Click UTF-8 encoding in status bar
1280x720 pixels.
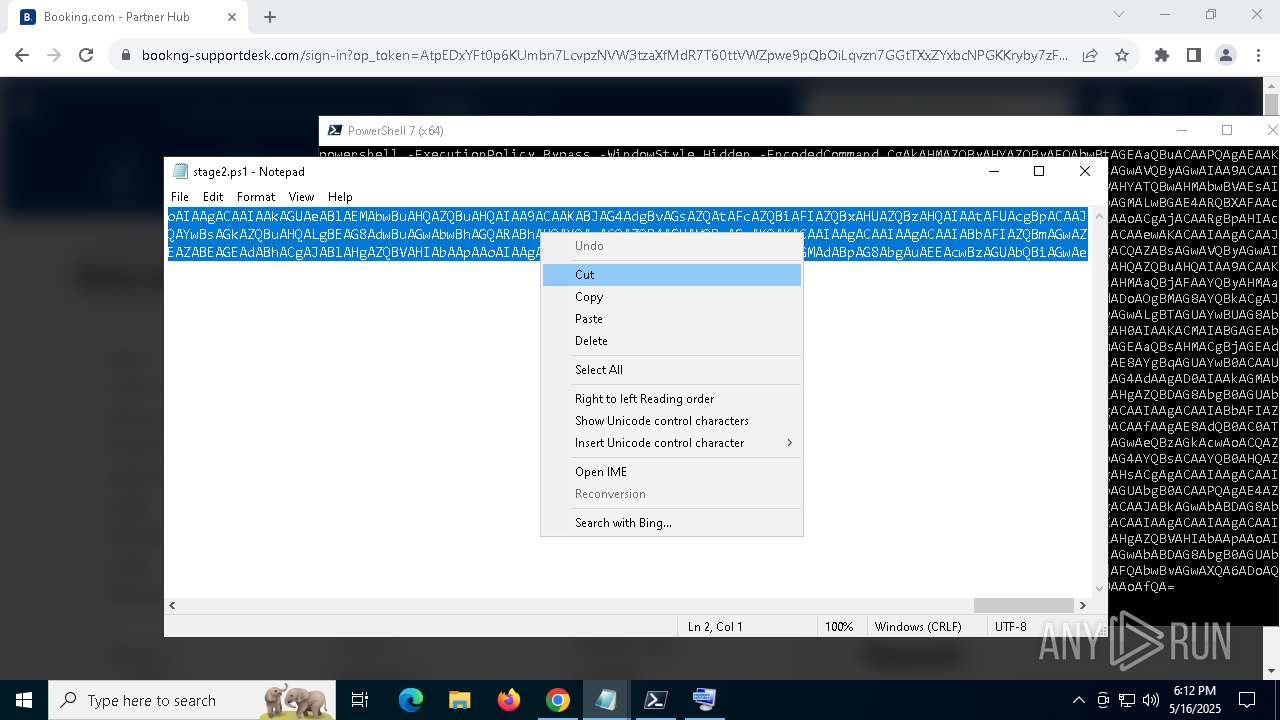[1010, 627]
